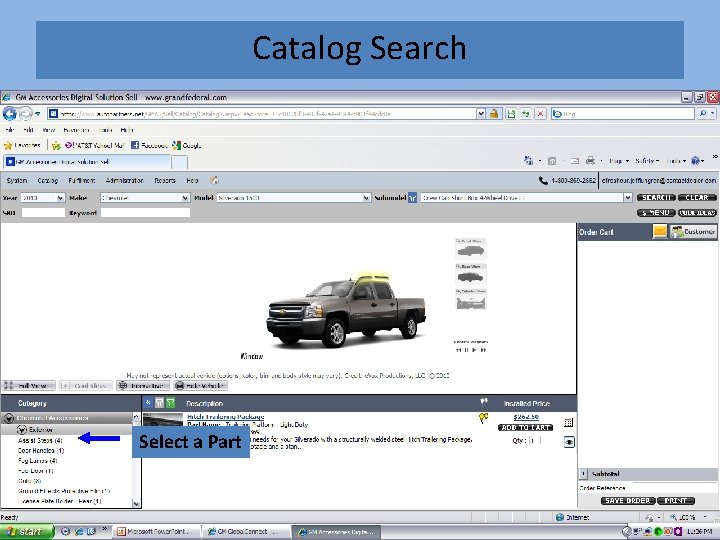This screenshot has height=540, width=720.
Task: Open the Hitch Trailering Package link
Action: [x=225, y=416]
